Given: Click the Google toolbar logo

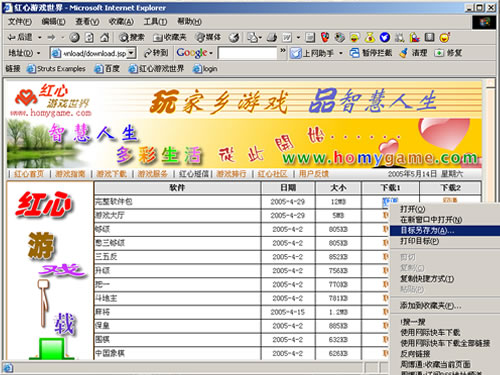Looking at the screenshot, I should 192,53.
